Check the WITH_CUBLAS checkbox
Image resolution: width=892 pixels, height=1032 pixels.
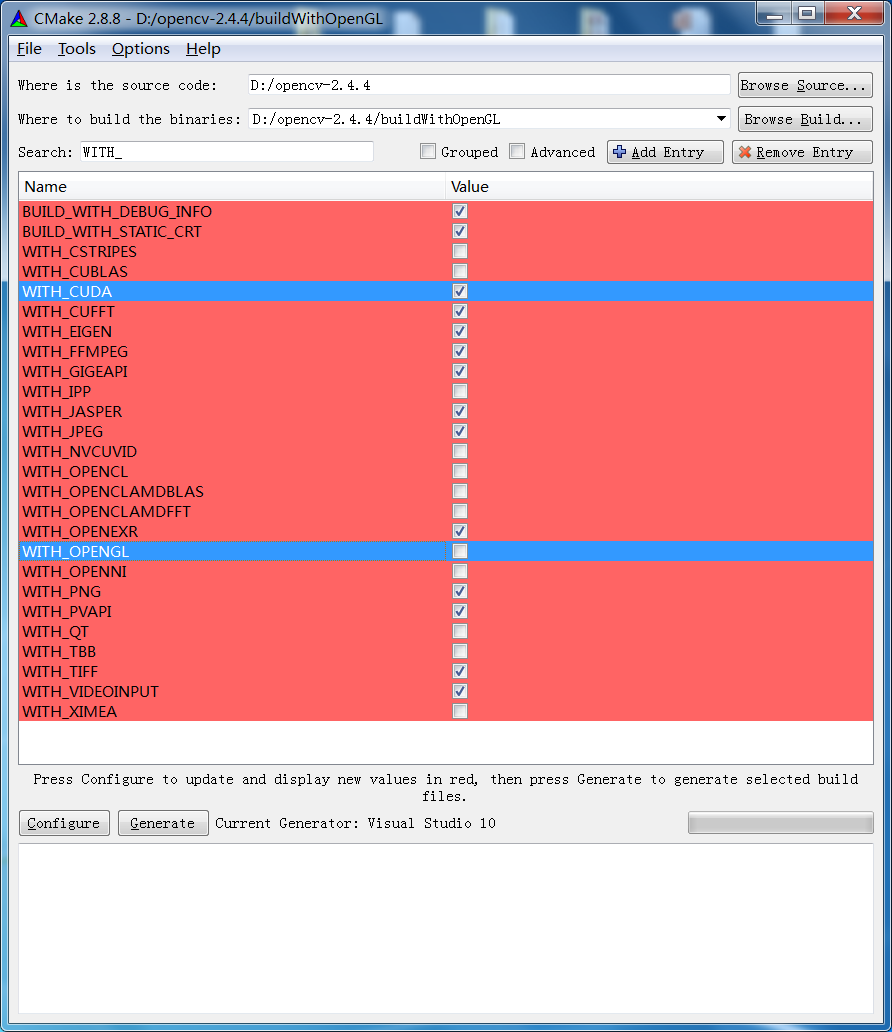click(460, 271)
